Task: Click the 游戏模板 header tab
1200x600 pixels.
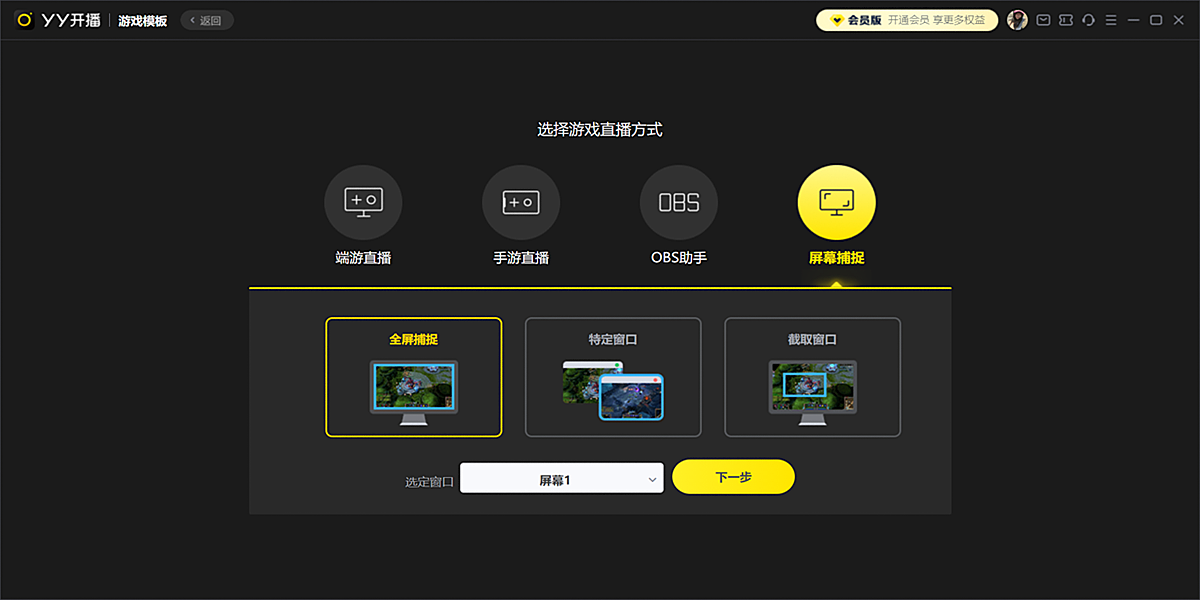Action: coord(143,20)
